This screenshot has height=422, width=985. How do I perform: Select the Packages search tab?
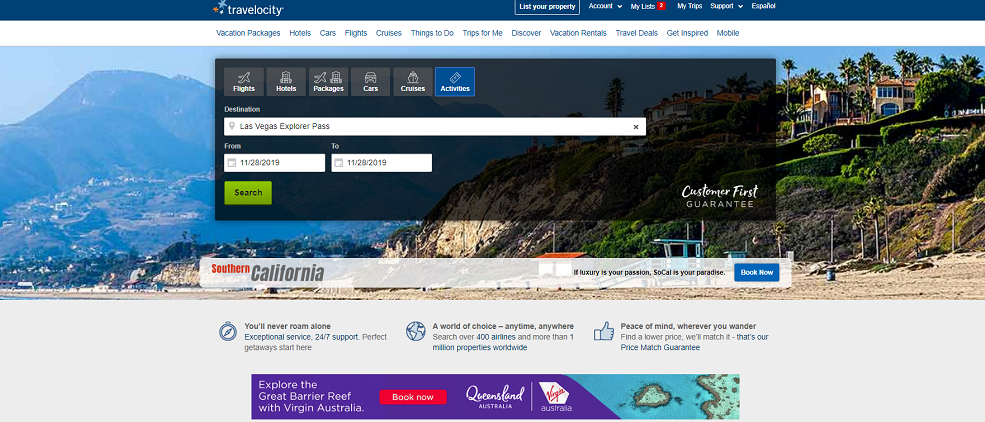tap(328, 82)
